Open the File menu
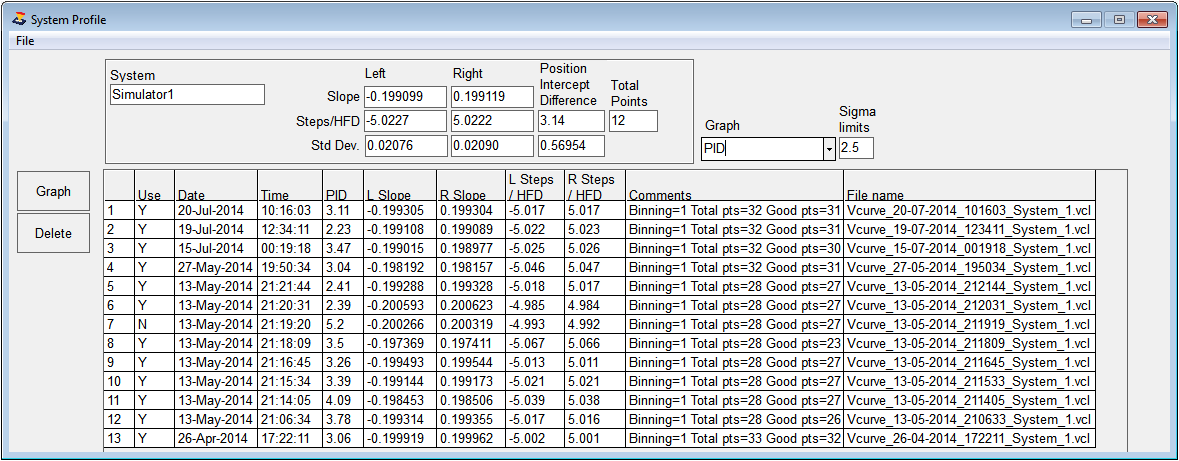Screen dimensions: 1179x461 [25, 41]
